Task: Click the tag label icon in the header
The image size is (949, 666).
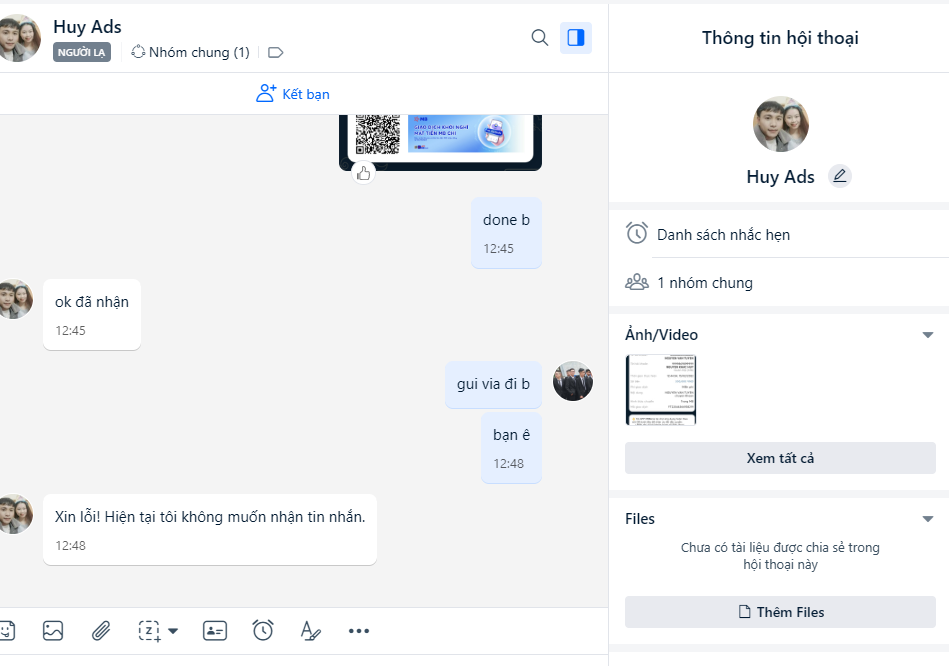Action: (x=277, y=52)
